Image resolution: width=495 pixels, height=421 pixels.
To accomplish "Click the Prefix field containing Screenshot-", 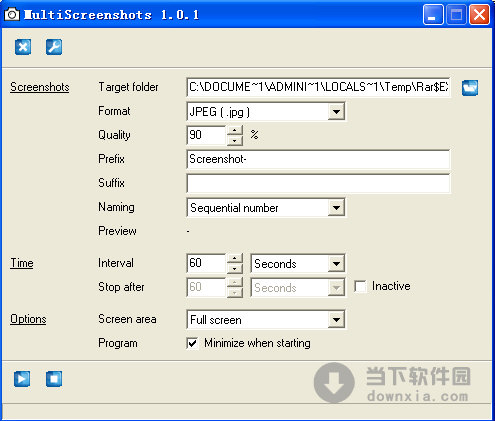I will 318,159.
